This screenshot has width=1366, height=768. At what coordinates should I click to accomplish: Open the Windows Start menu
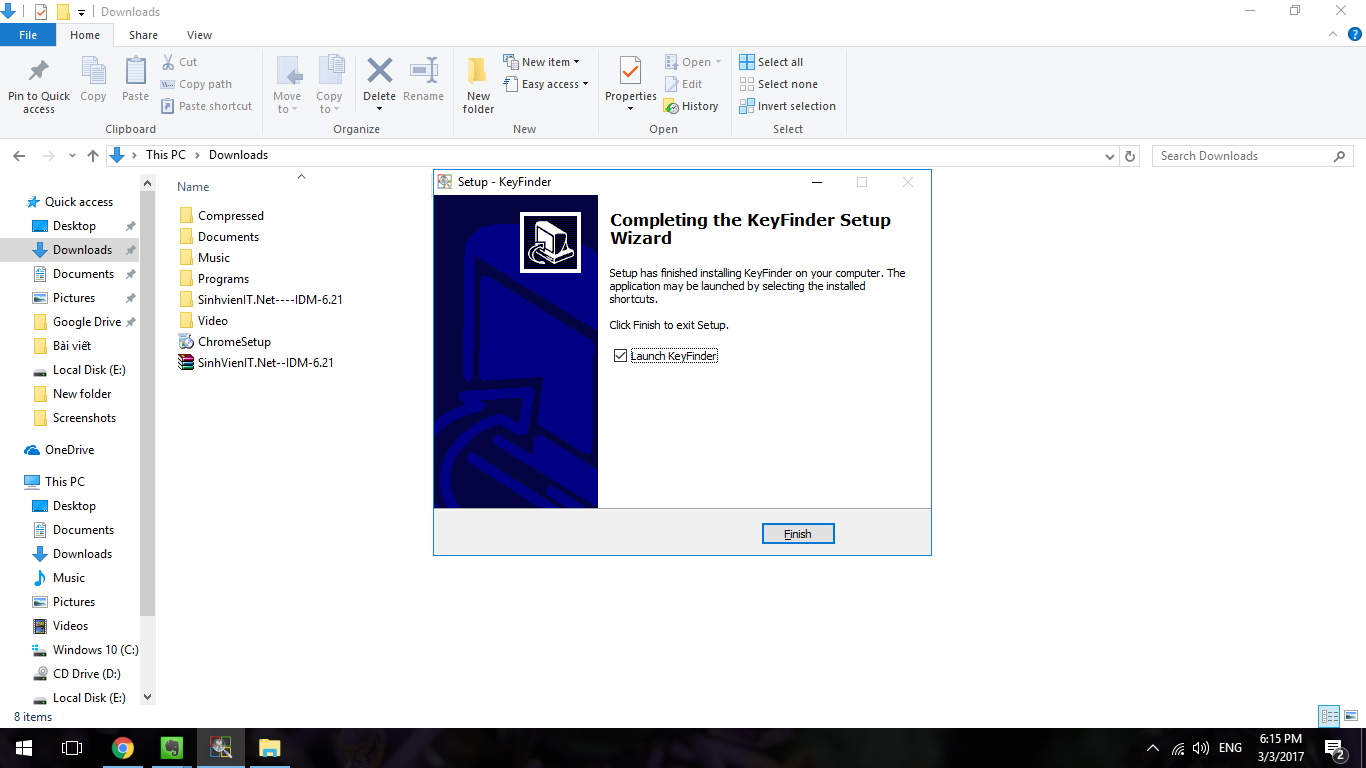23,748
